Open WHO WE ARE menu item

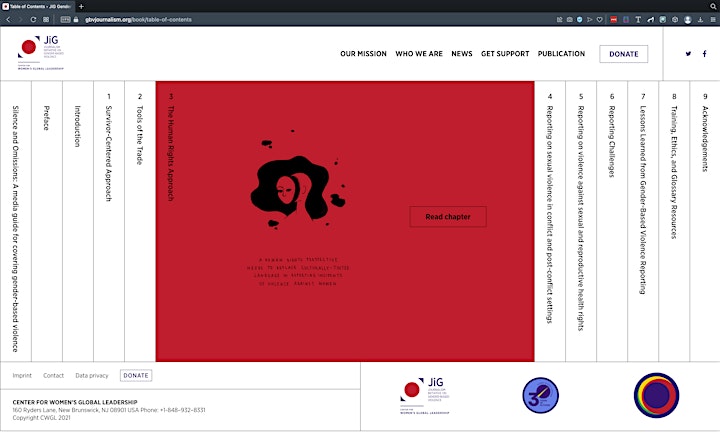(x=419, y=54)
